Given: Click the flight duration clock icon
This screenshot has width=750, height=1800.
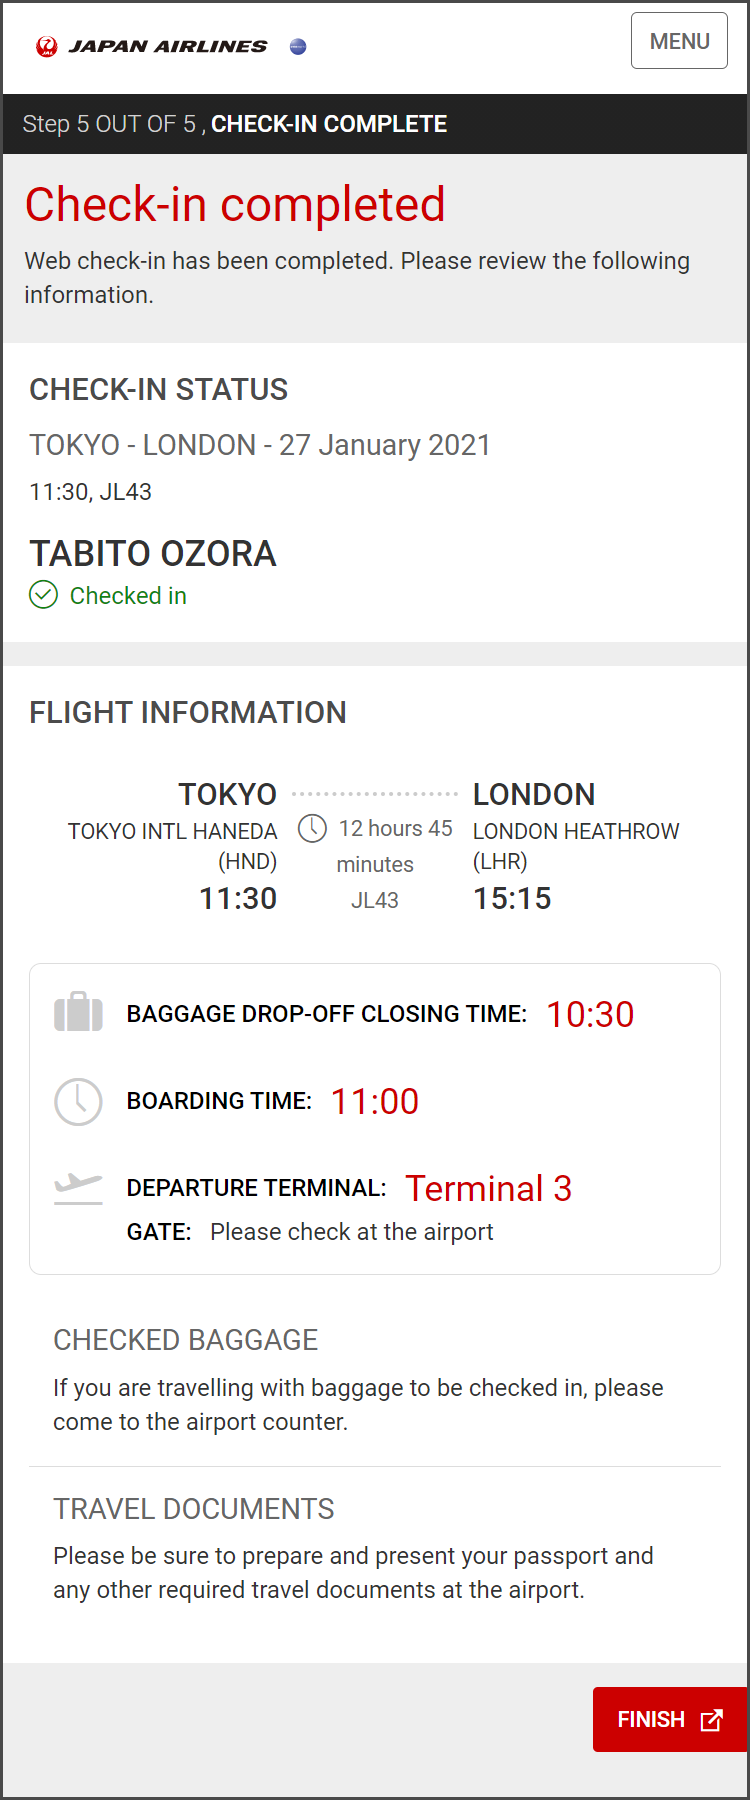Looking at the screenshot, I should (312, 828).
